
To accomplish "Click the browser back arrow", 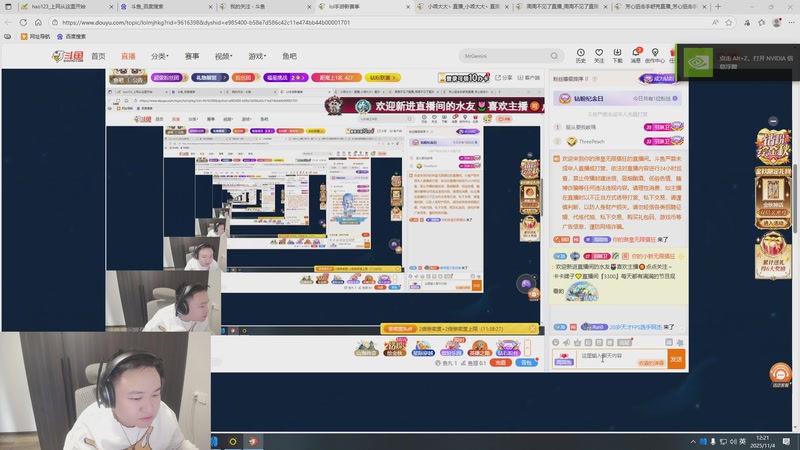I will [8, 22].
